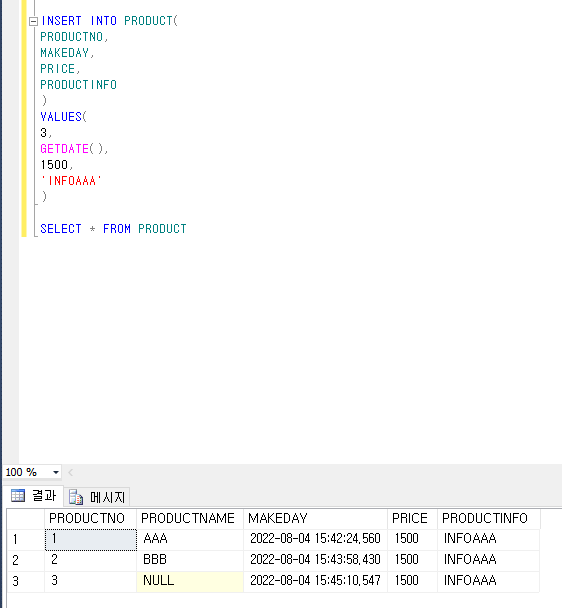Click the PRODUCTNO column header
This screenshot has height=608, width=562.
(x=90, y=518)
